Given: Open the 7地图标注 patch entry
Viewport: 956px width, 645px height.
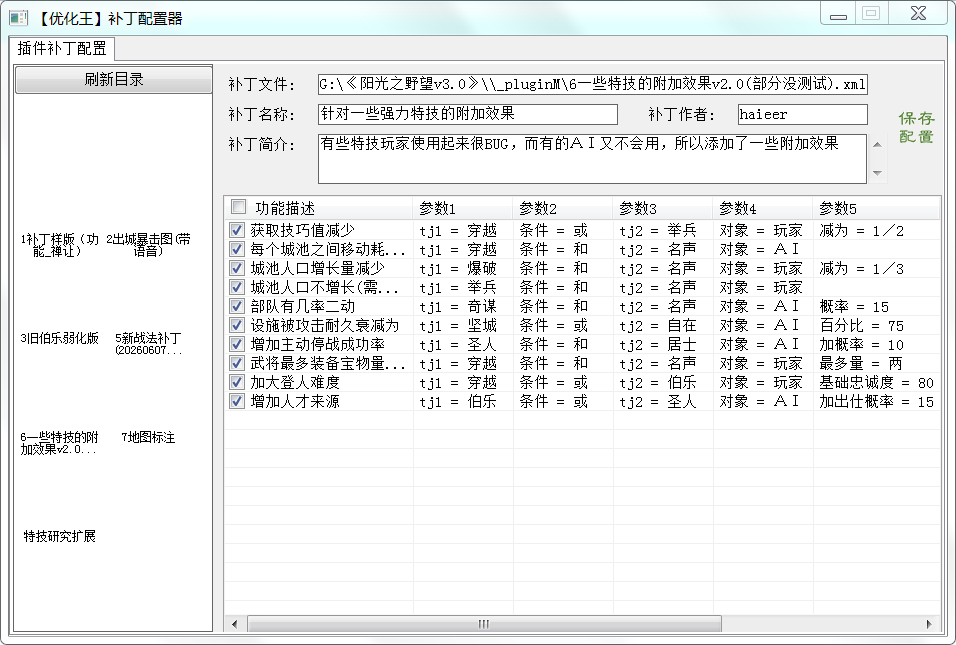Looking at the screenshot, I should 148,437.
